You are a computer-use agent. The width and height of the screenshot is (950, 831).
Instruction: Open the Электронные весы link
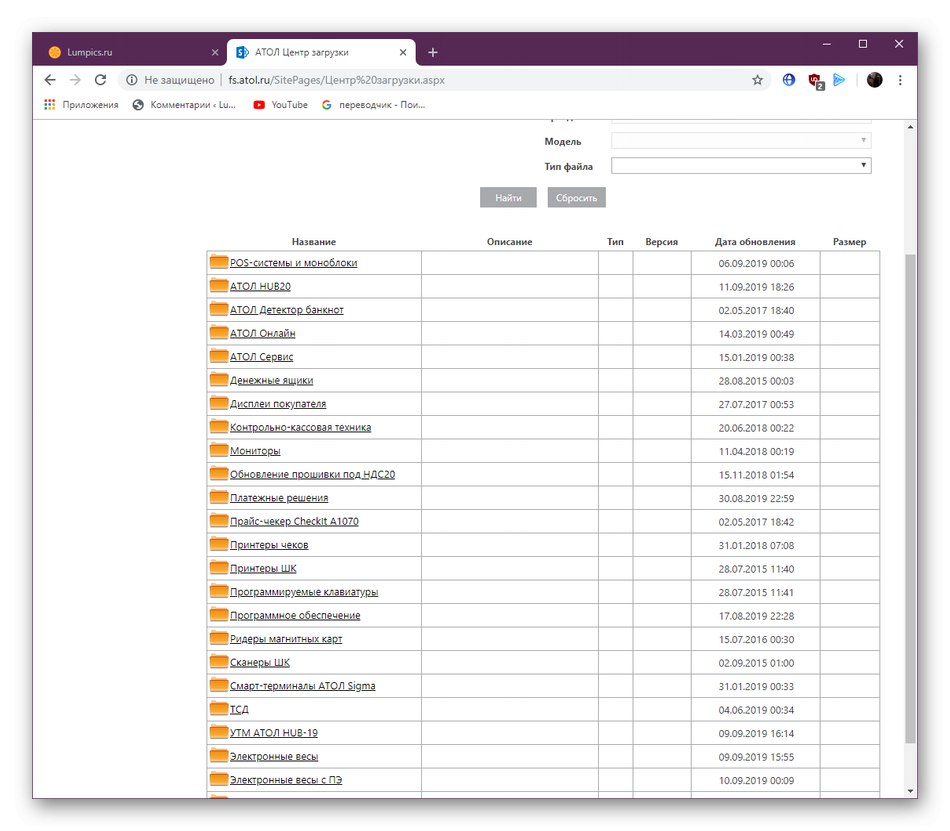click(274, 757)
